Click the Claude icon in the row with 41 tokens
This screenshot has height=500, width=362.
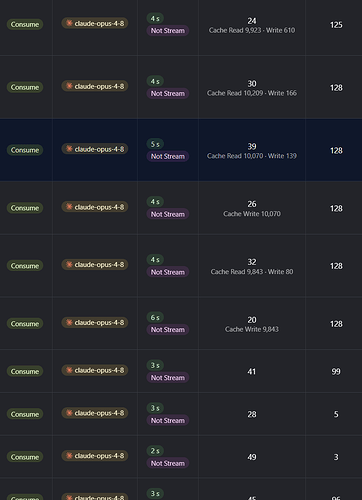pos(69,370)
